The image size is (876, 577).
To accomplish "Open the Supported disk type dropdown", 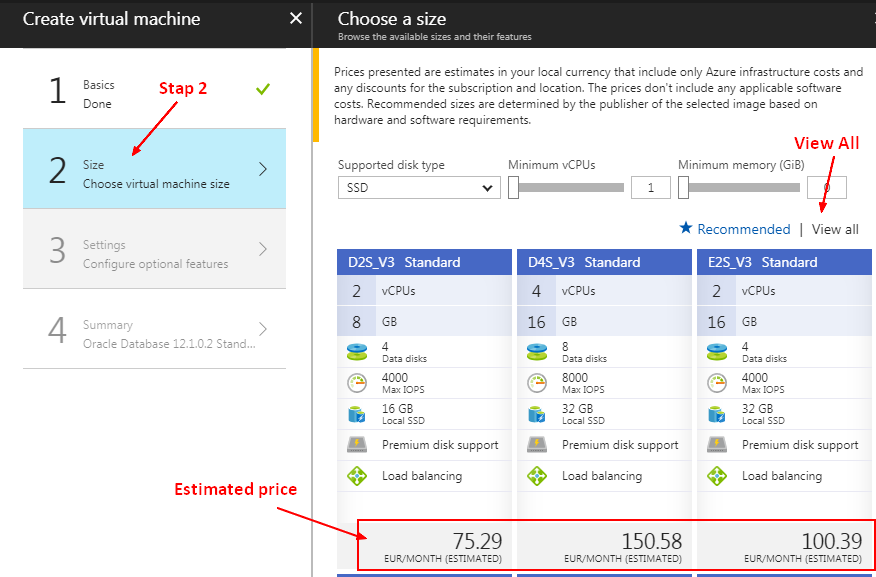I will 419,188.
